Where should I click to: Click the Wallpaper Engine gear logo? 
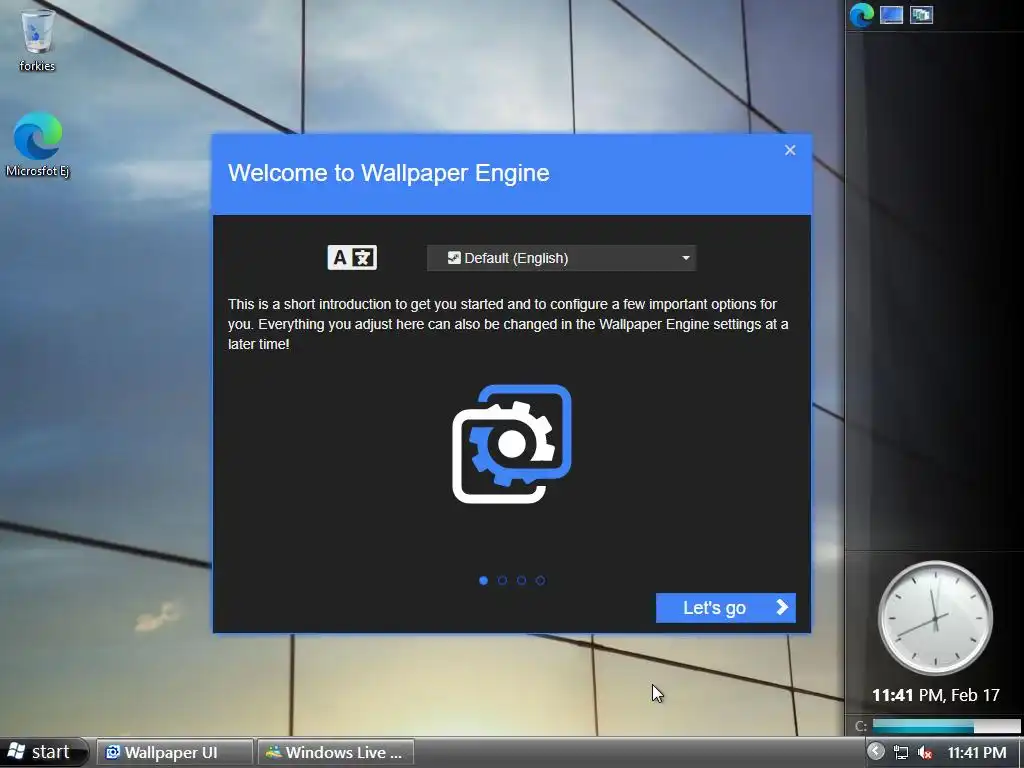[512, 444]
